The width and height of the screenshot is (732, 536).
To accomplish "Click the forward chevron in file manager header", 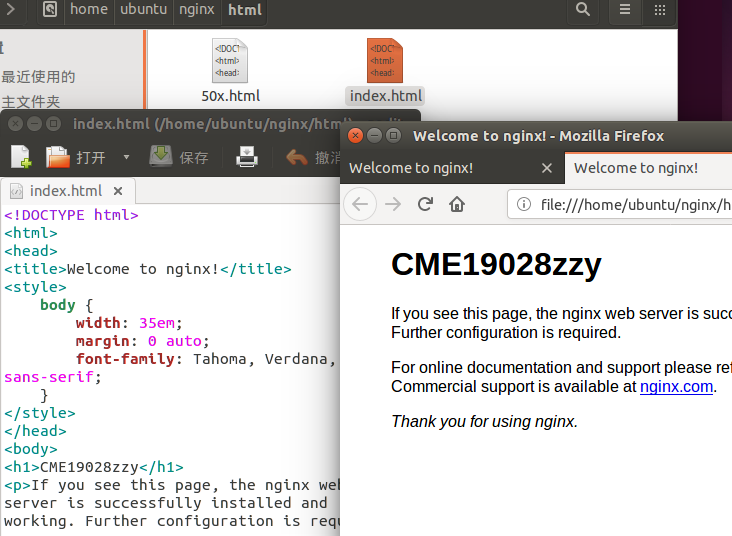I will click(11, 9).
